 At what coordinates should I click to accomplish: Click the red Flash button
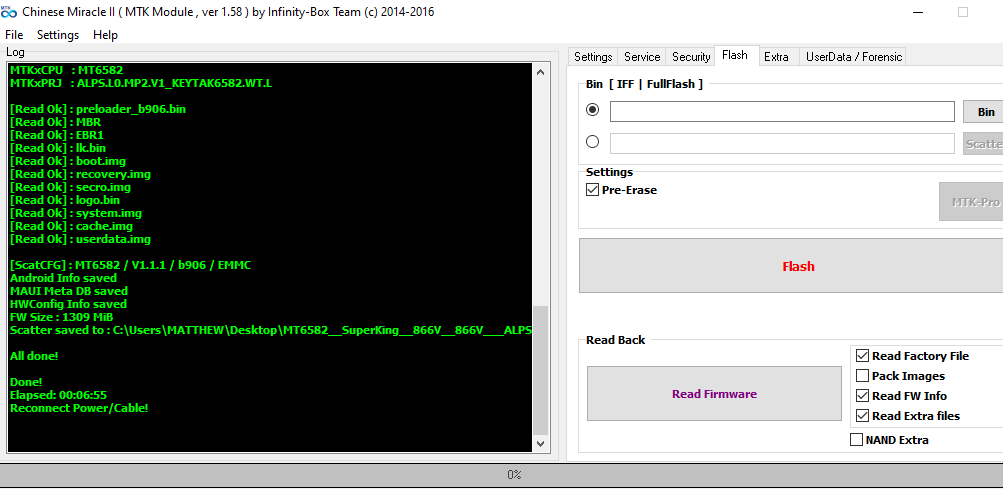(791, 266)
